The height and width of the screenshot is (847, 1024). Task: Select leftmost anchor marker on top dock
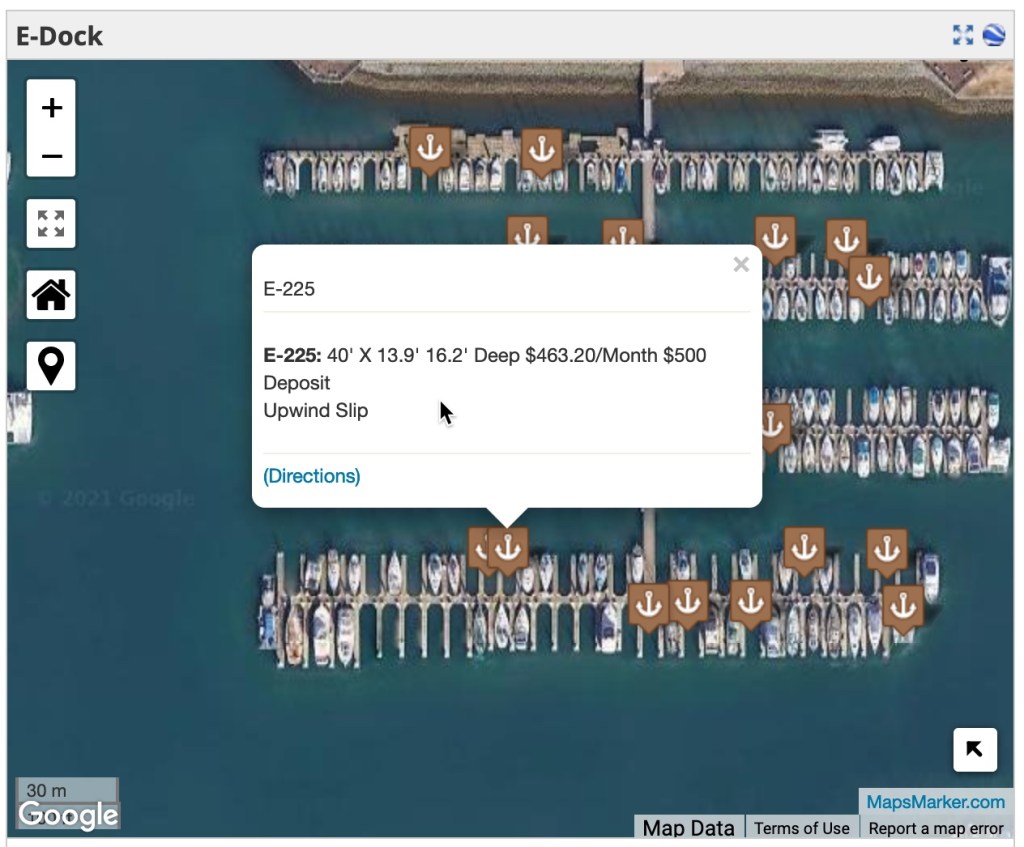[x=430, y=149]
